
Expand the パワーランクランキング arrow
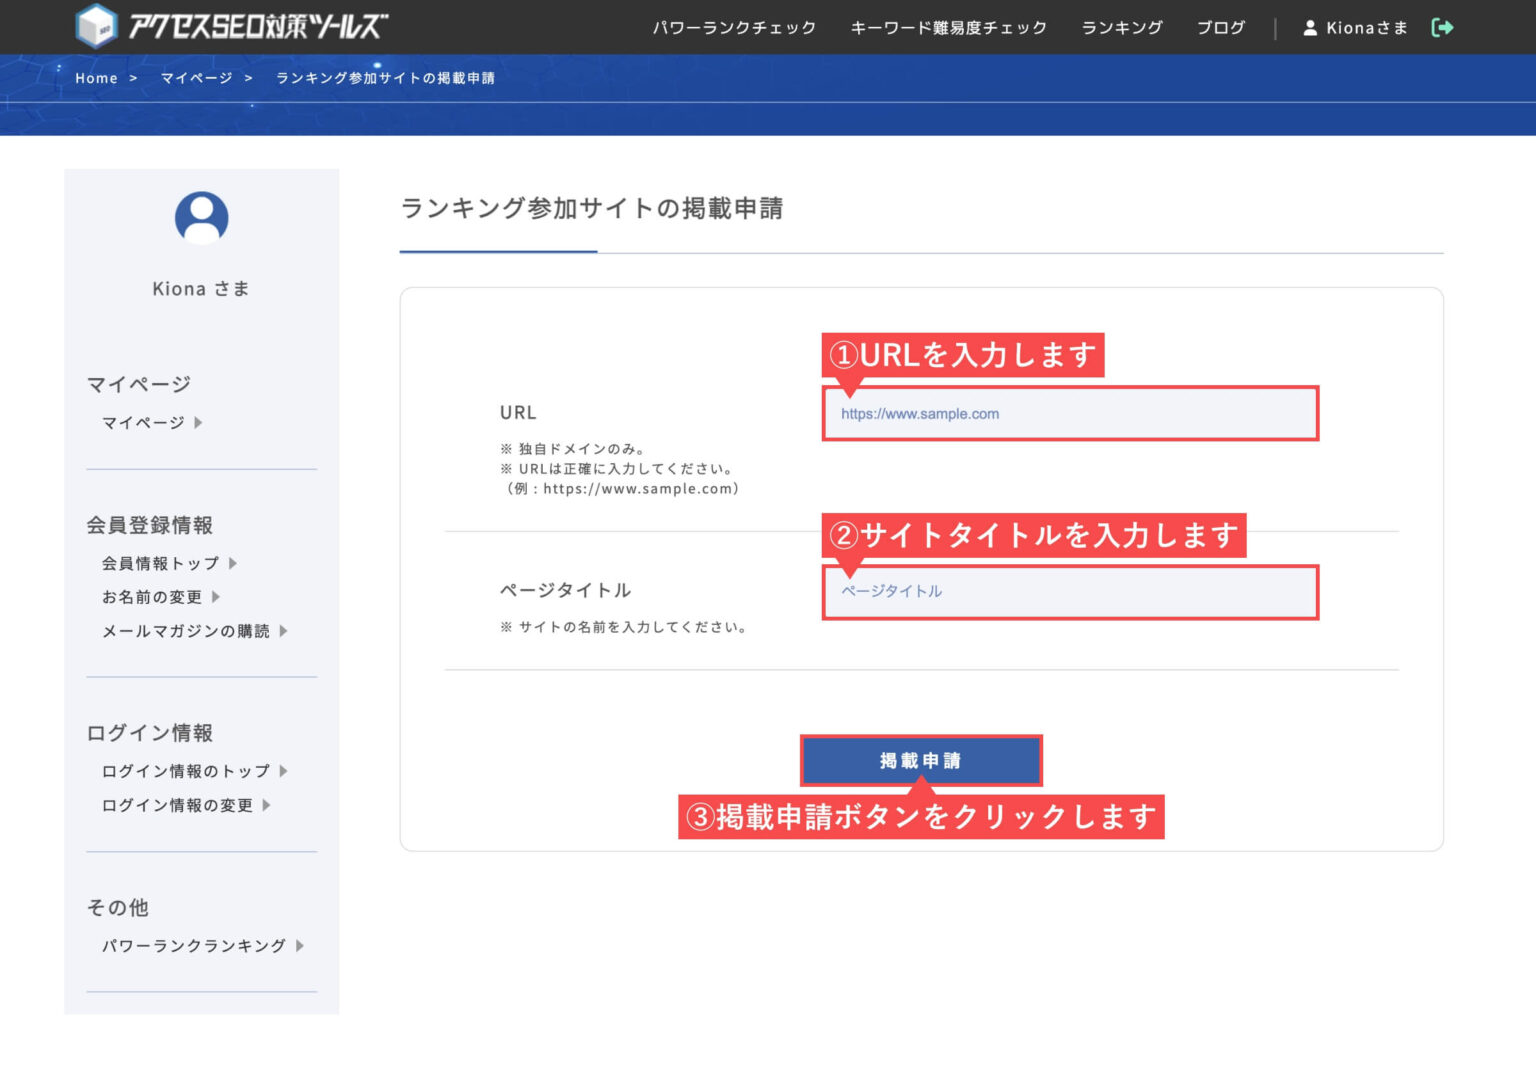(299, 945)
